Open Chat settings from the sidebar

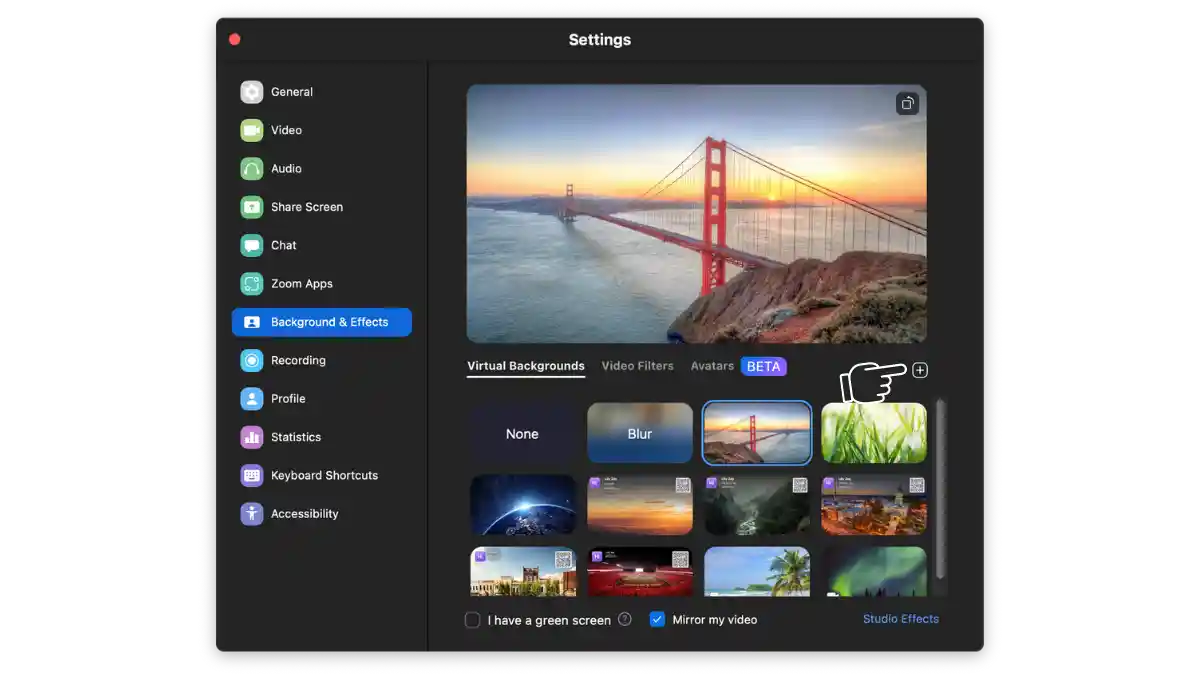[x=251, y=245]
